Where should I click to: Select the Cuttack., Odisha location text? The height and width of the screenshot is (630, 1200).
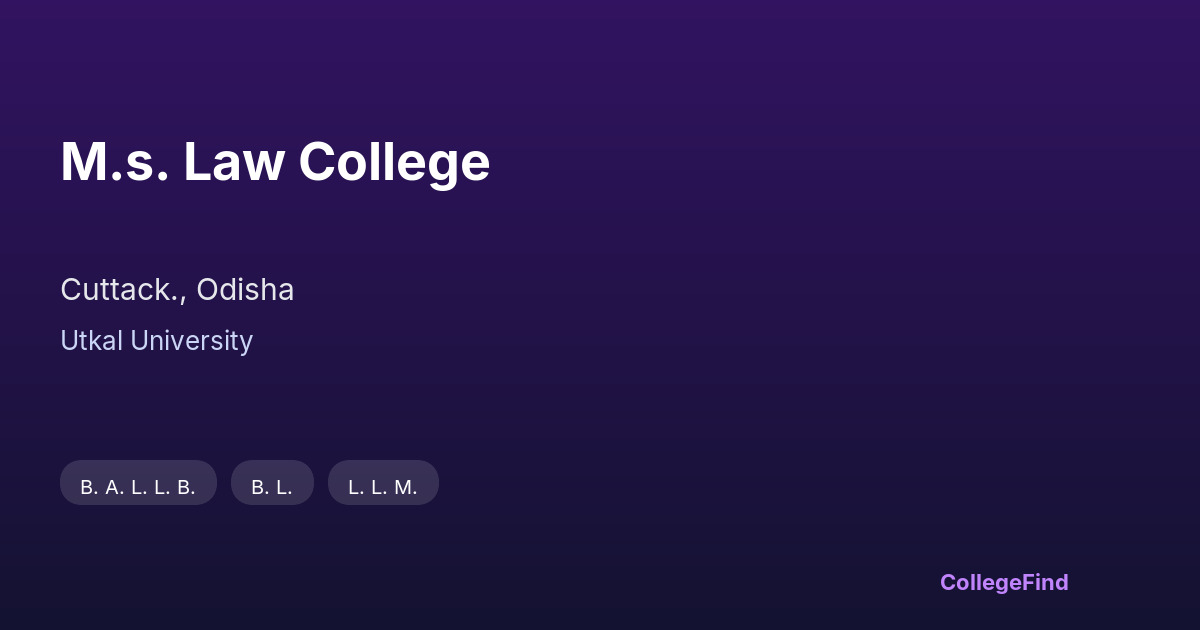coord(177,290)
